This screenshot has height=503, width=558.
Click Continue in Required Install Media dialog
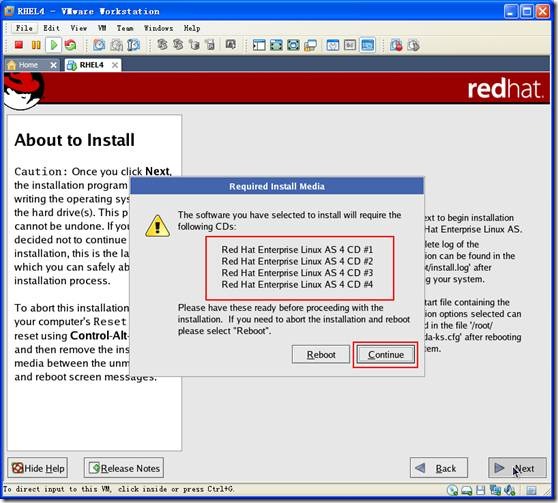tap(386, 355)
